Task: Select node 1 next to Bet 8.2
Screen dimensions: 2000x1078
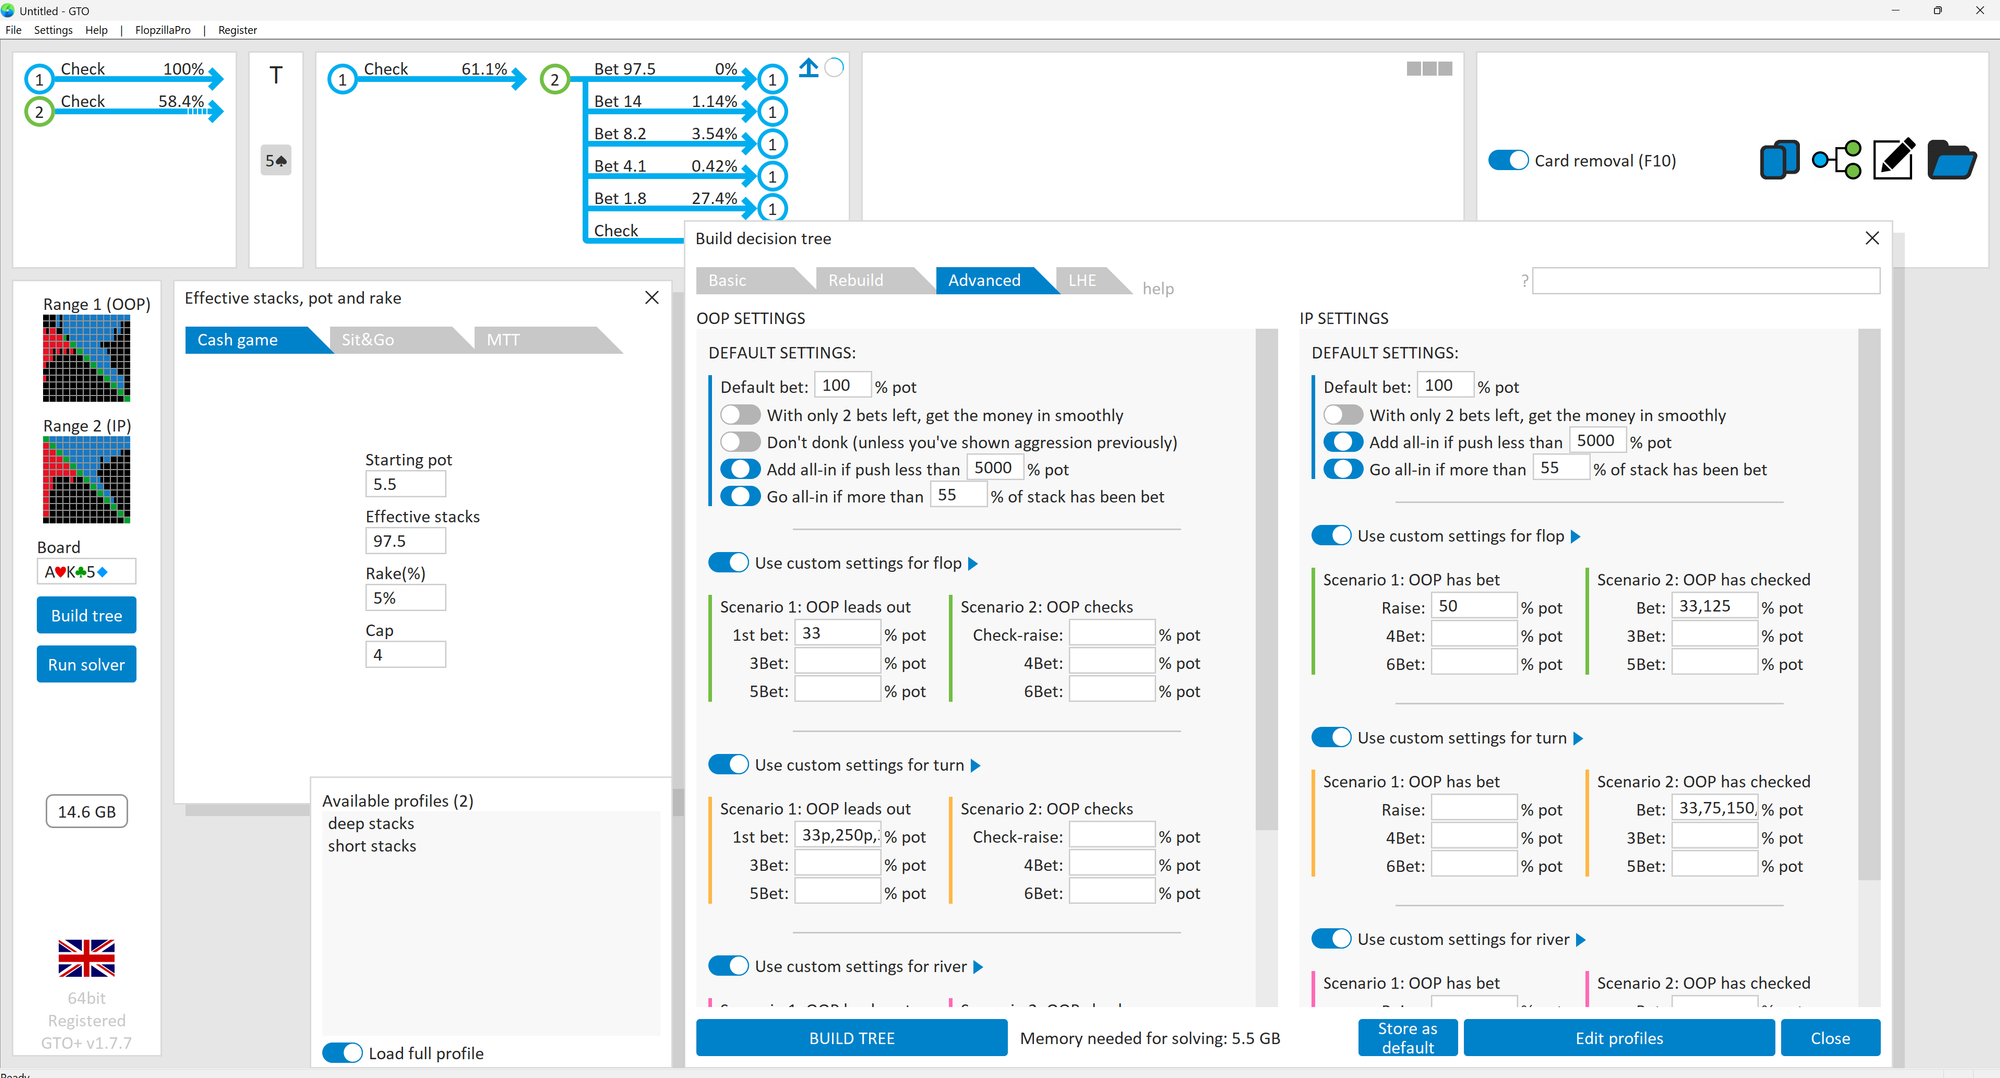Action: (772, 144)
